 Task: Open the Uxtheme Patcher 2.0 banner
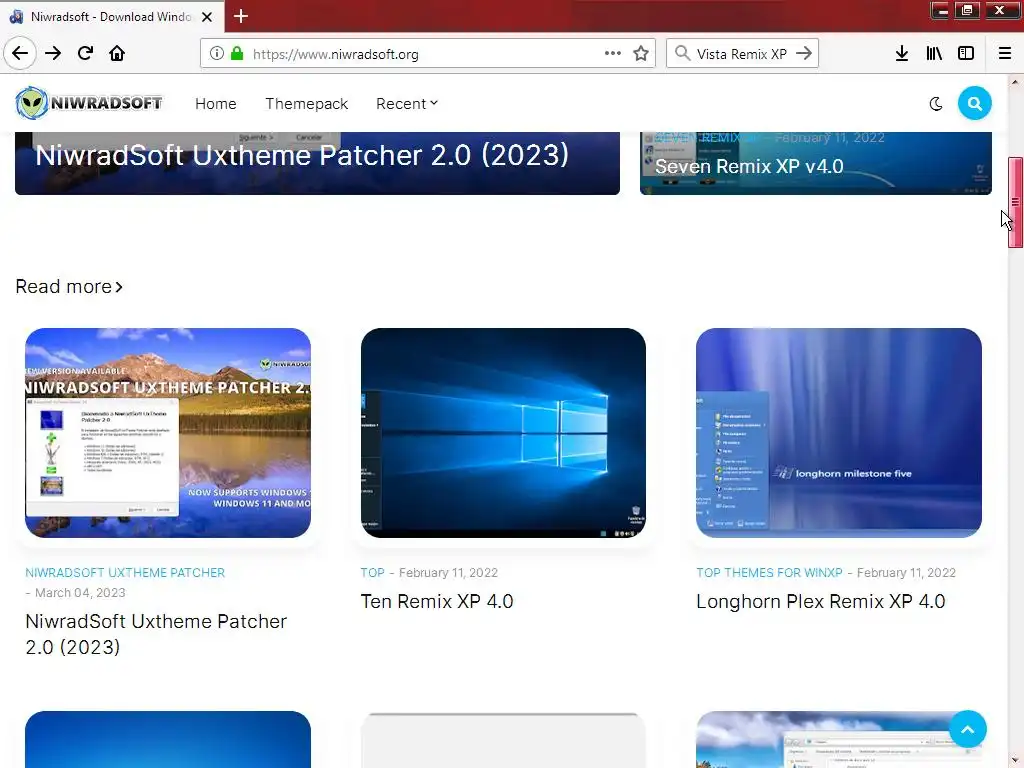tap(317, 163)
